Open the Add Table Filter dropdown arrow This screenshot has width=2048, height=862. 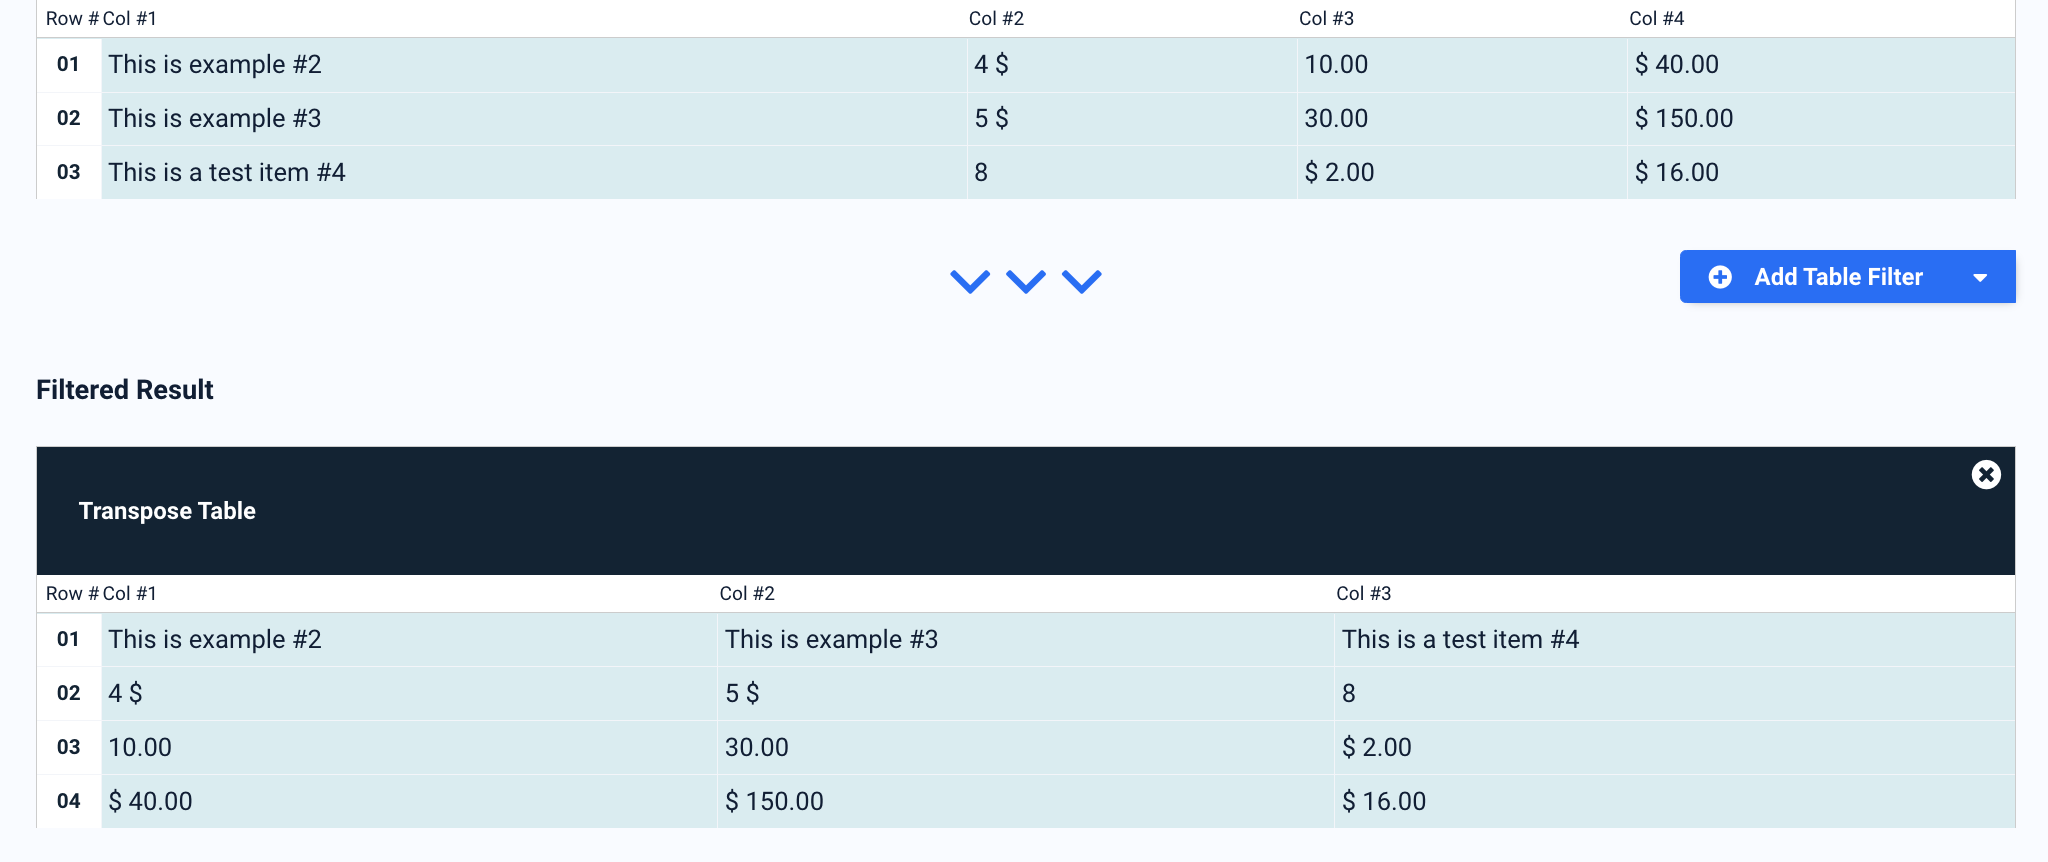tap(1980, 278)
